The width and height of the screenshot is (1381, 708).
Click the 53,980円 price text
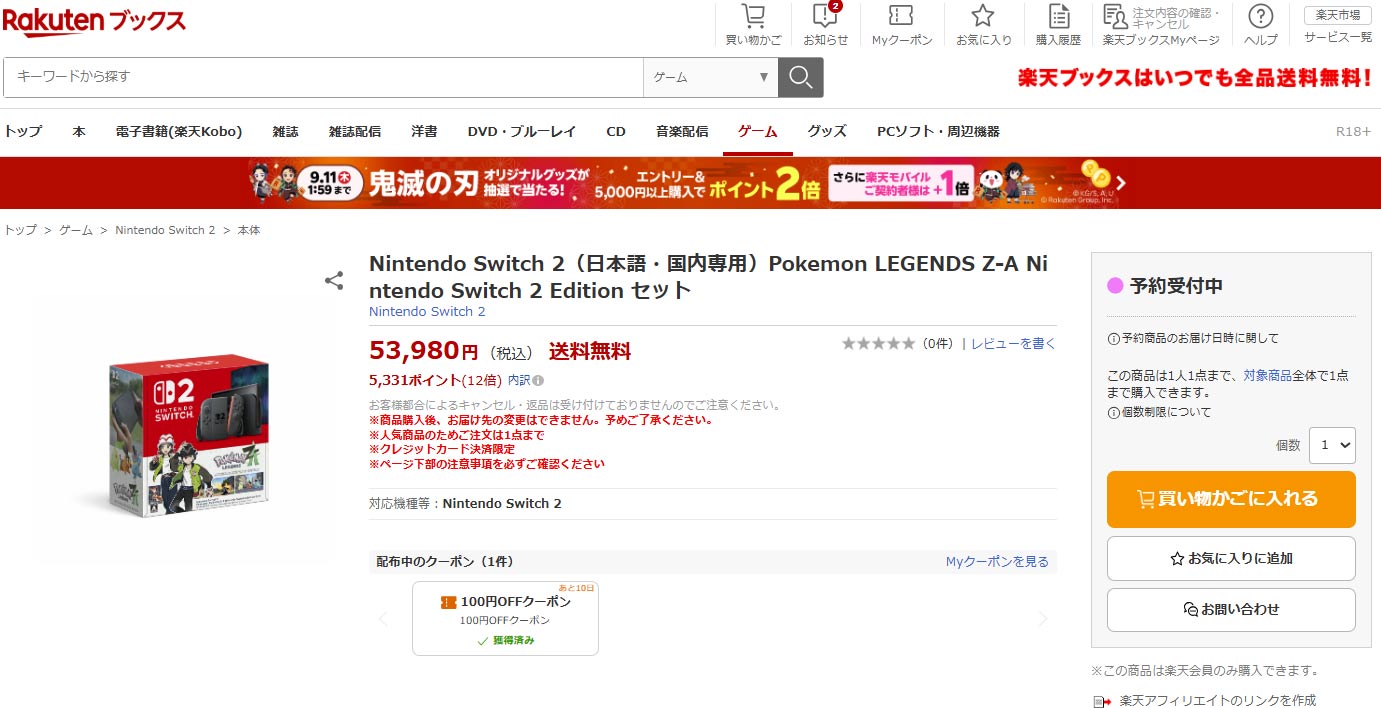424,350
